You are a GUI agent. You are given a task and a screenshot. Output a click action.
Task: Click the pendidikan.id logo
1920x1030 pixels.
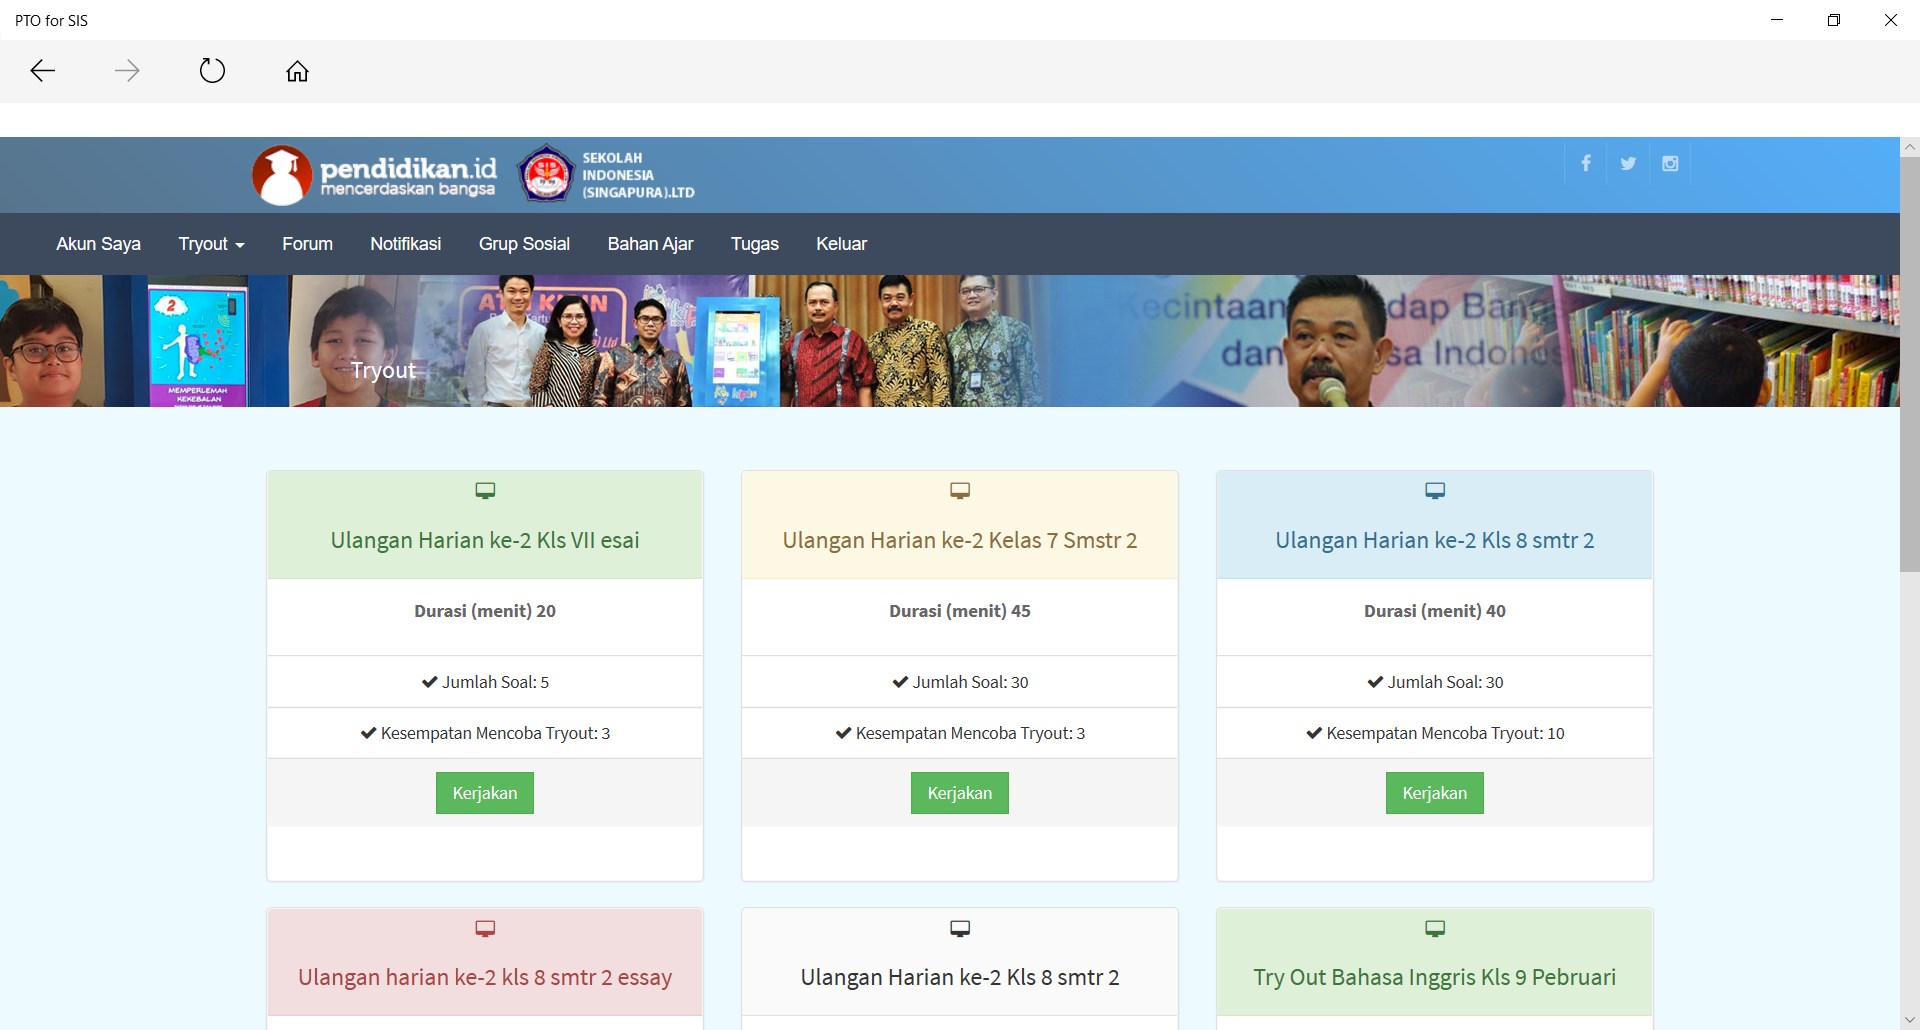coord(374,175)
